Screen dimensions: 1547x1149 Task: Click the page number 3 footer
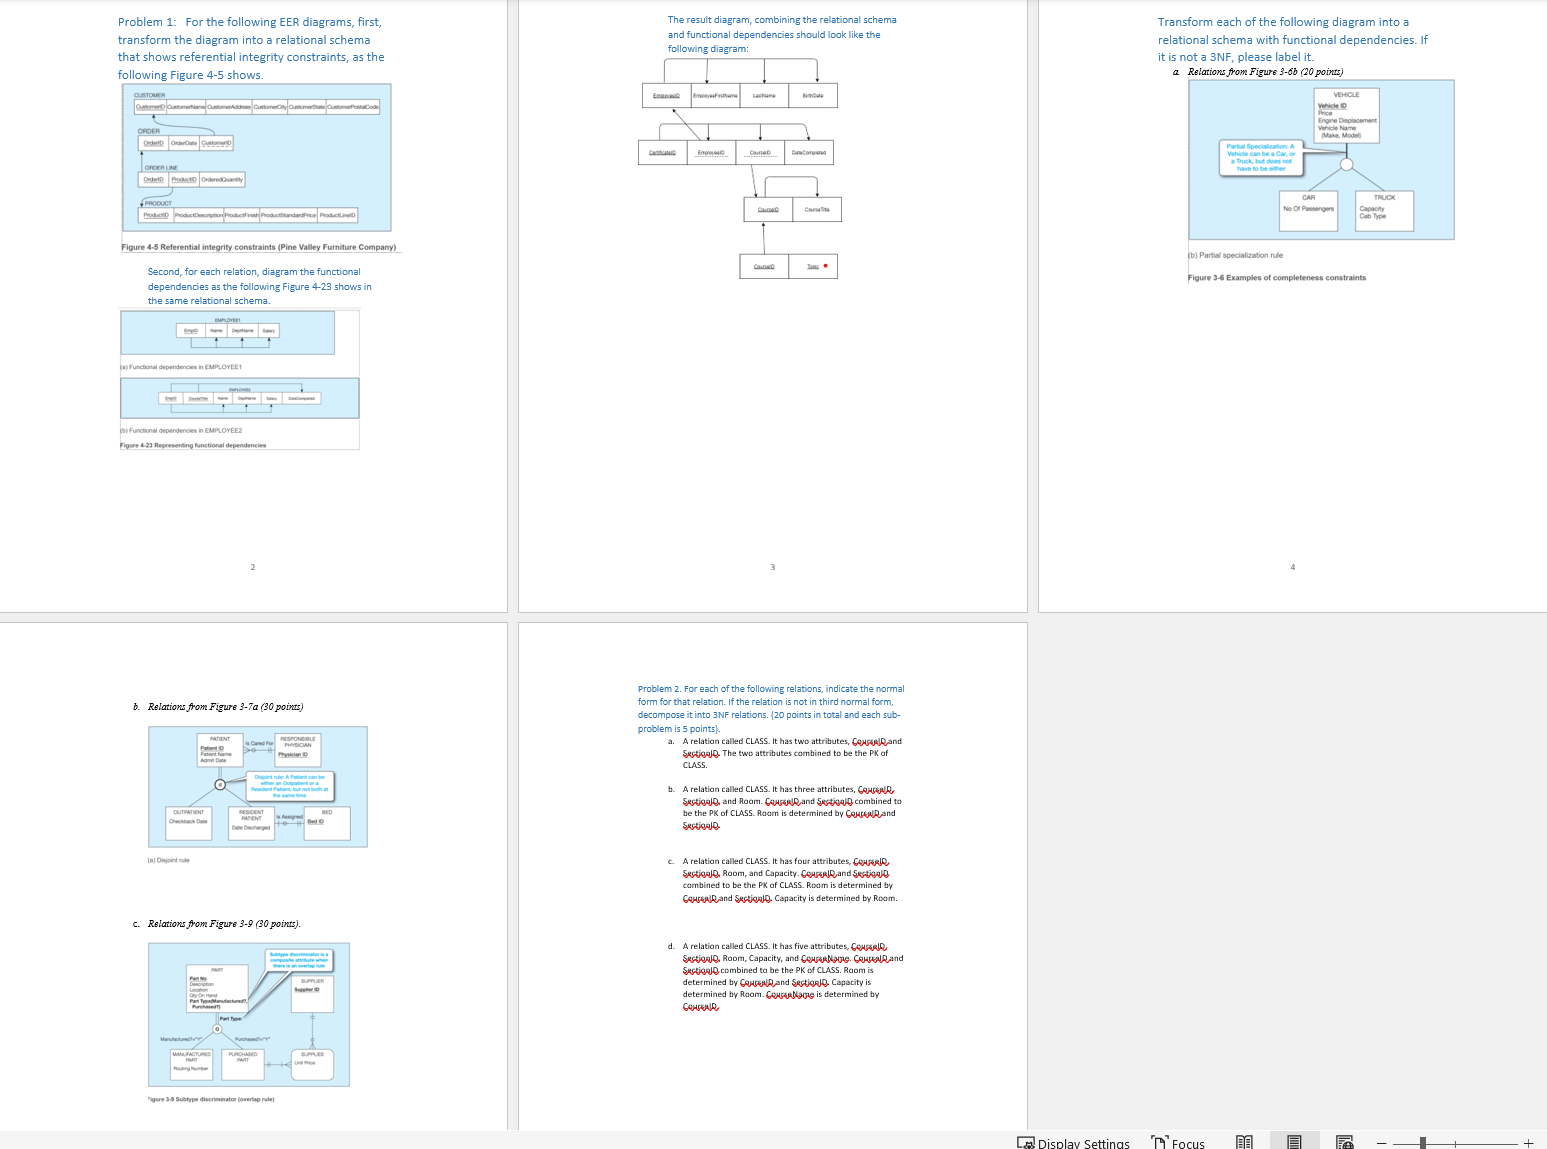[x=772, y=566]
